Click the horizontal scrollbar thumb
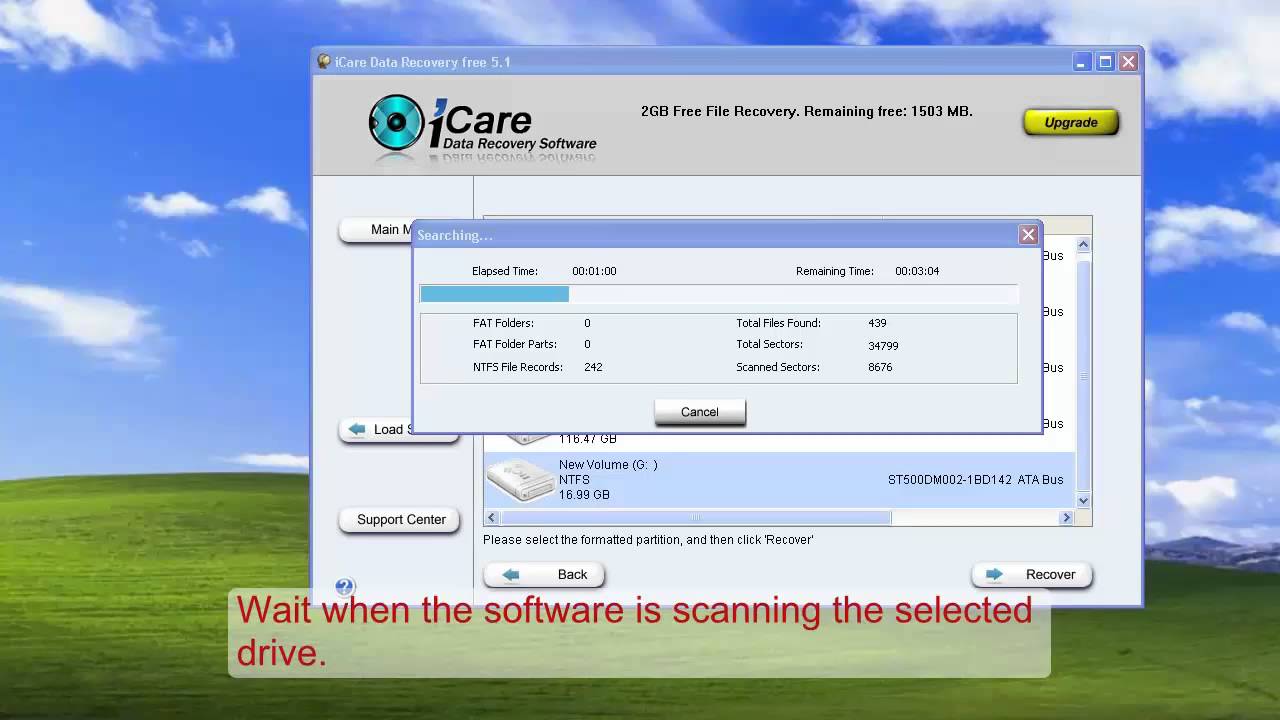The height and width of the screenshot is (720, 1280). click(695, 518)
